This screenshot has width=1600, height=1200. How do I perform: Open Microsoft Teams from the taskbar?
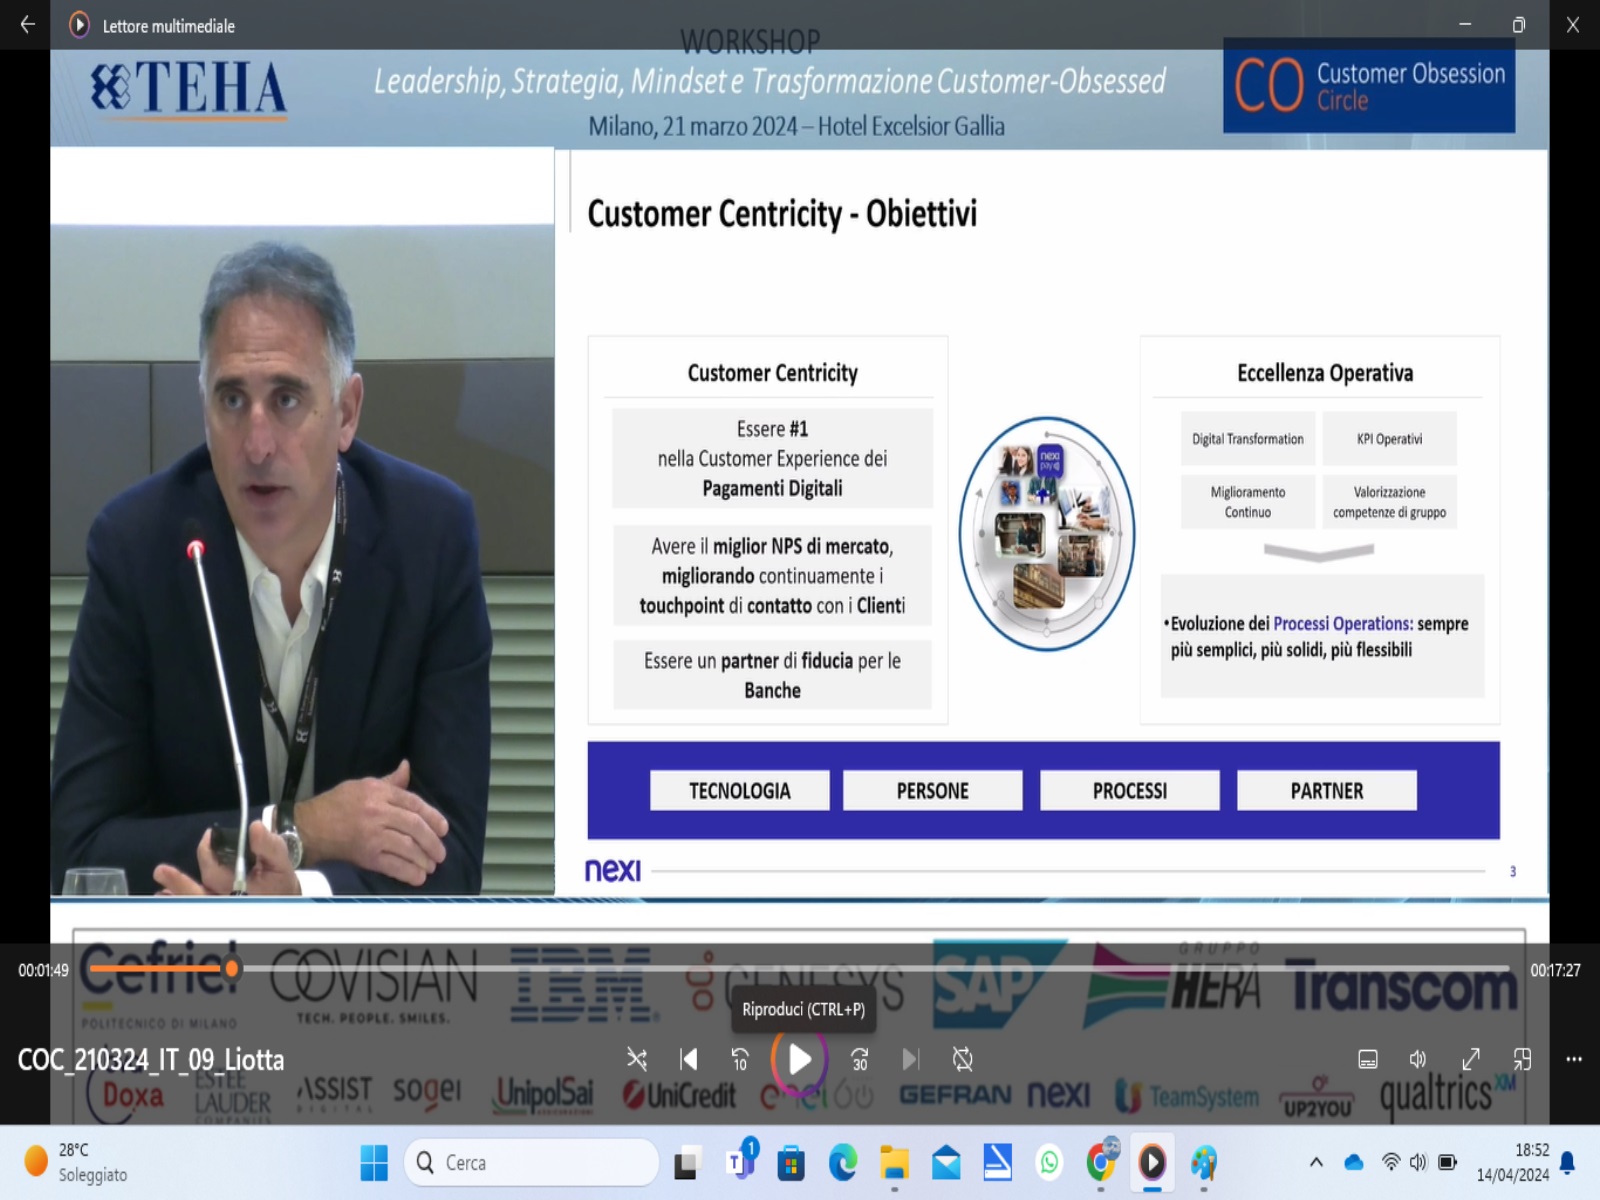[x=741, y=1161]
